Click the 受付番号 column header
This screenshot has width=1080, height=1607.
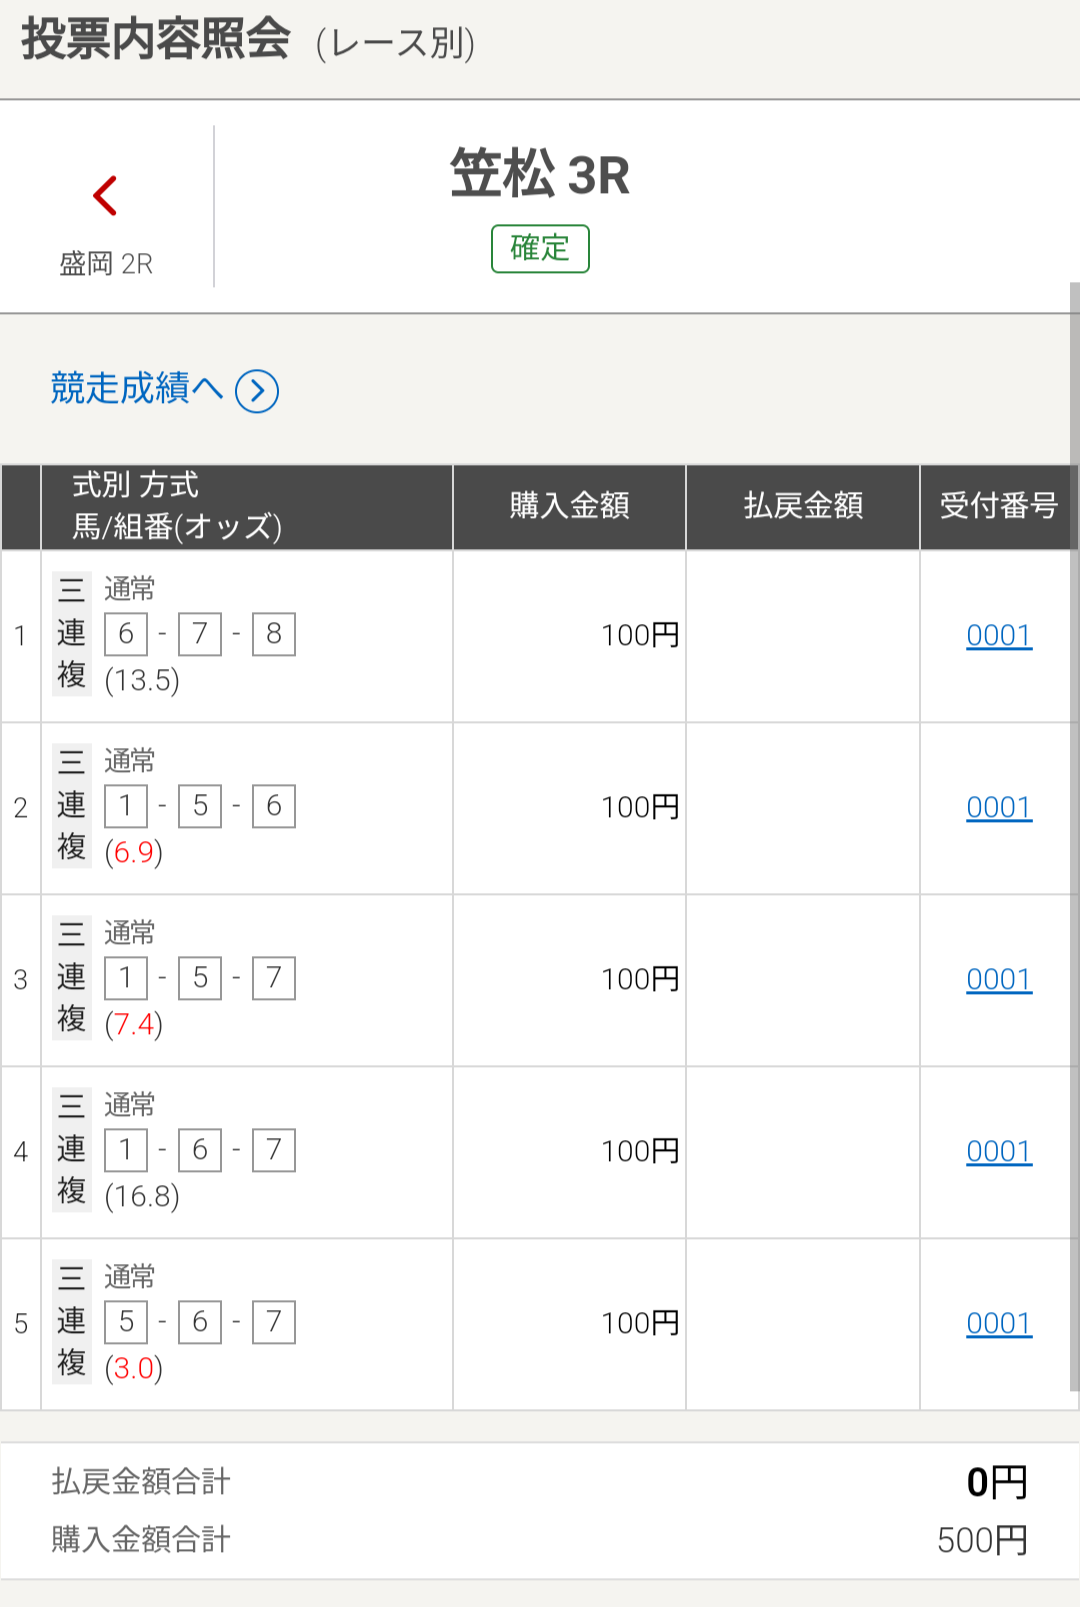coord(998,506)
